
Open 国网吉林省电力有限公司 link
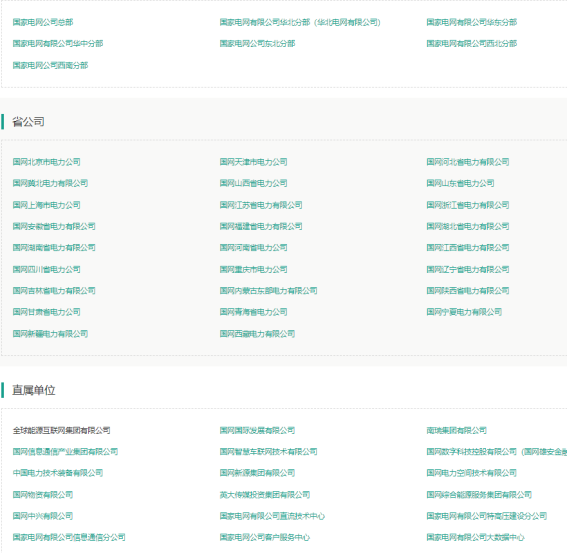[54, 291]
